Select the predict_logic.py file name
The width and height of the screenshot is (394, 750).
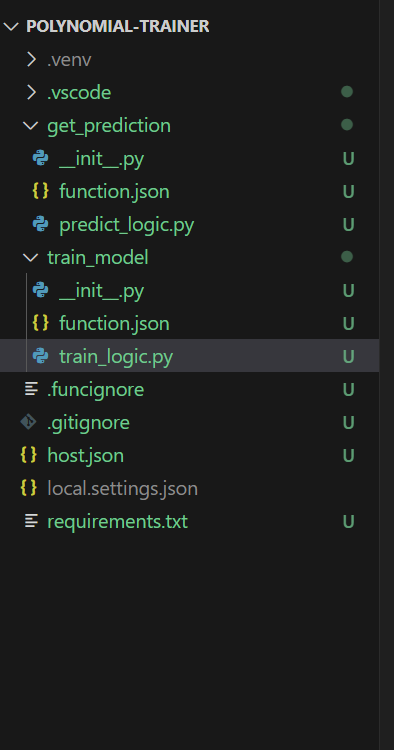pyautogui.click(x=126, y=225)
